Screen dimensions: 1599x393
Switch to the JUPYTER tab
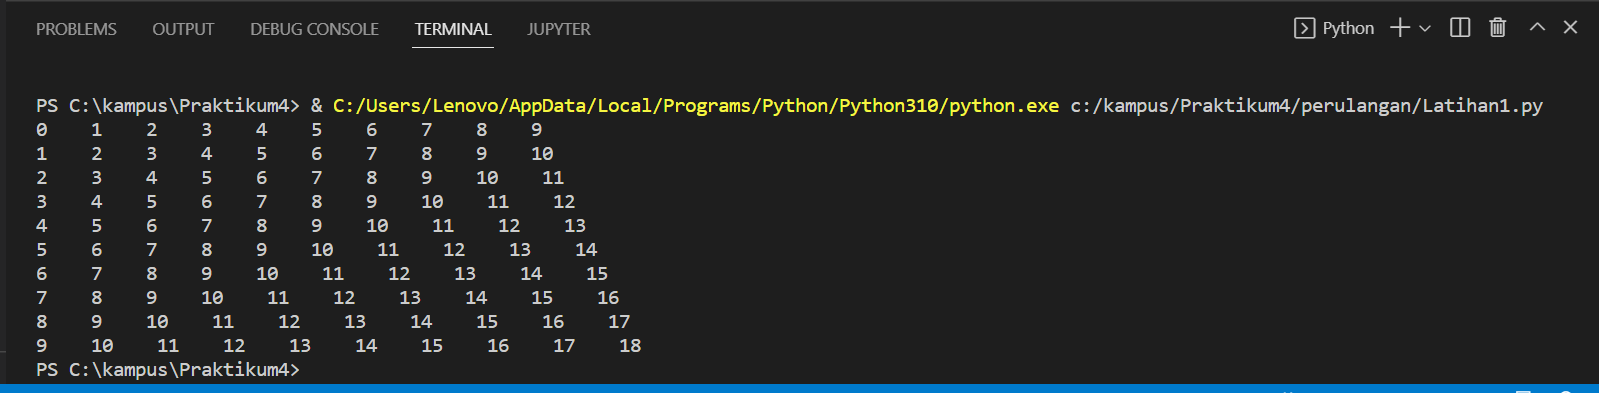tap(559, 29)
